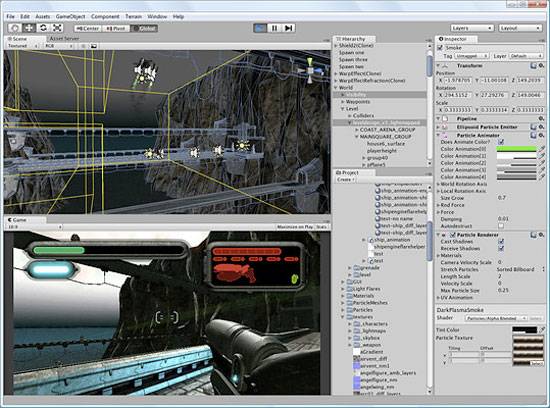Image resolution: width=550 pixels, height=408 pixels.
Task: Click the Tint Color black swatch
Action: coord(524,329)
